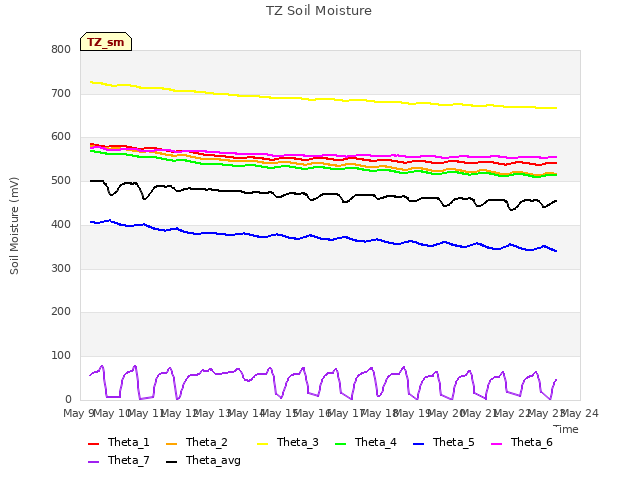Toggle the Theta_1 legend entry
The height and width of the screenshot is (480, 640).
coord(119,442)
